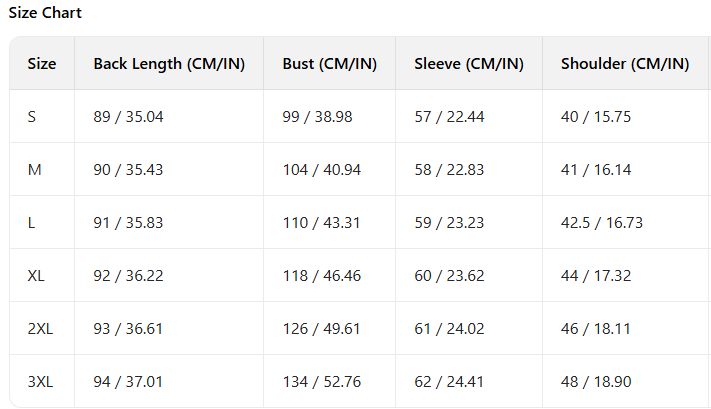Image resolution: width=711 pixels, height=409 pixels.
Task: Select the Size column header
Action: [x=42, y=63]
